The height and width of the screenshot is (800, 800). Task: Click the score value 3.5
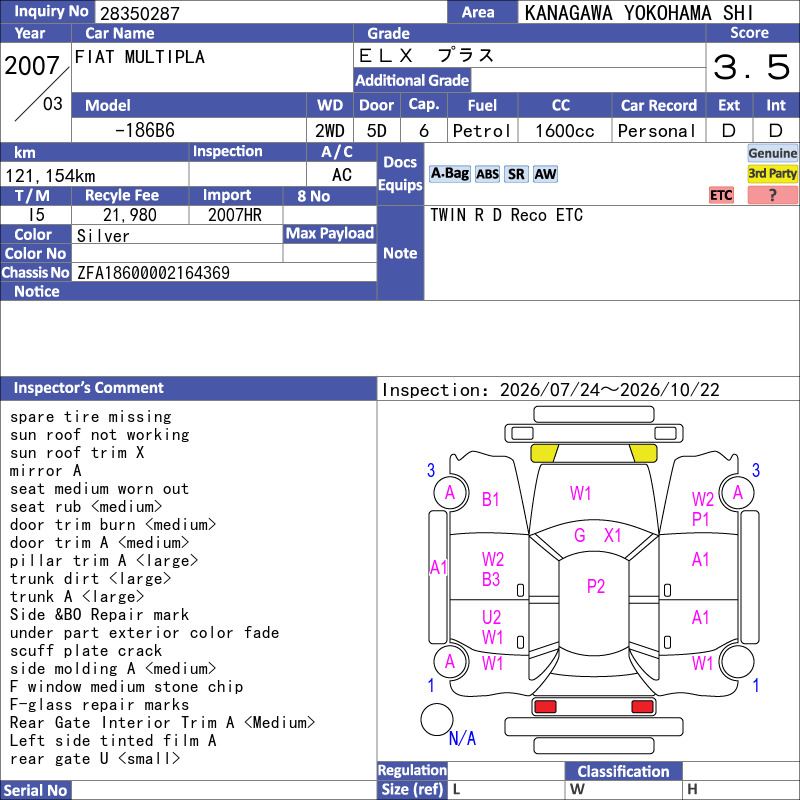click(x=751, y=67)
